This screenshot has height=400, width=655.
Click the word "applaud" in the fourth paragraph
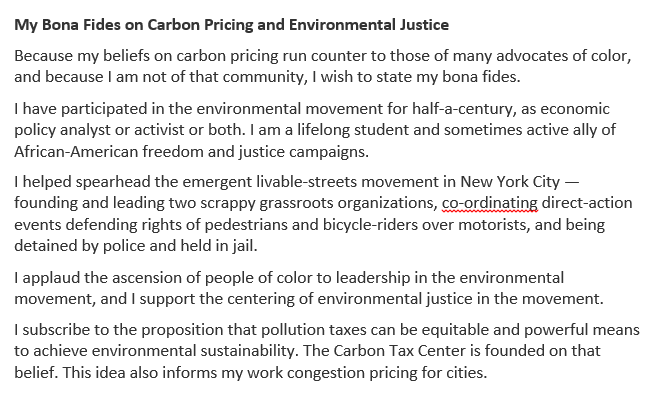(x=51, y=278)
